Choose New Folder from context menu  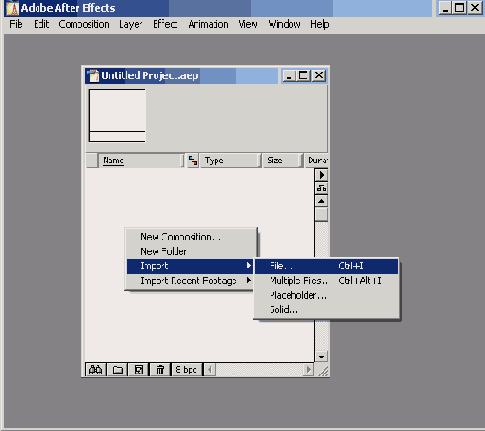[190, 251]
